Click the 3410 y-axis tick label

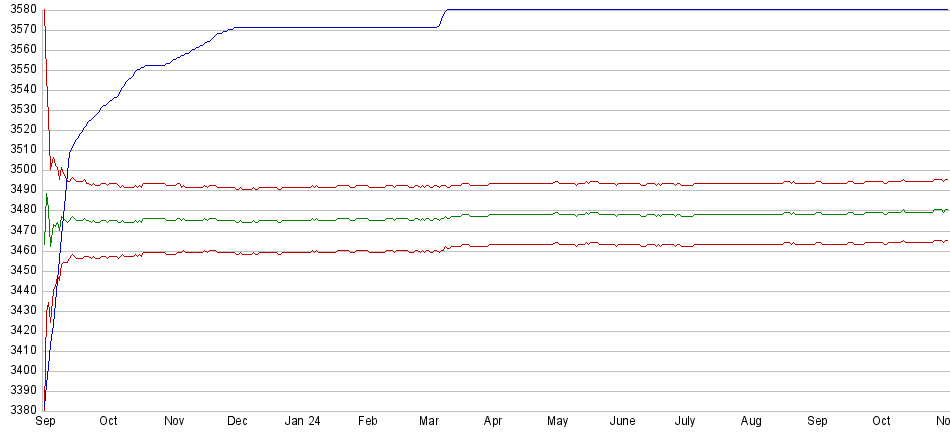tap(19, 350)
